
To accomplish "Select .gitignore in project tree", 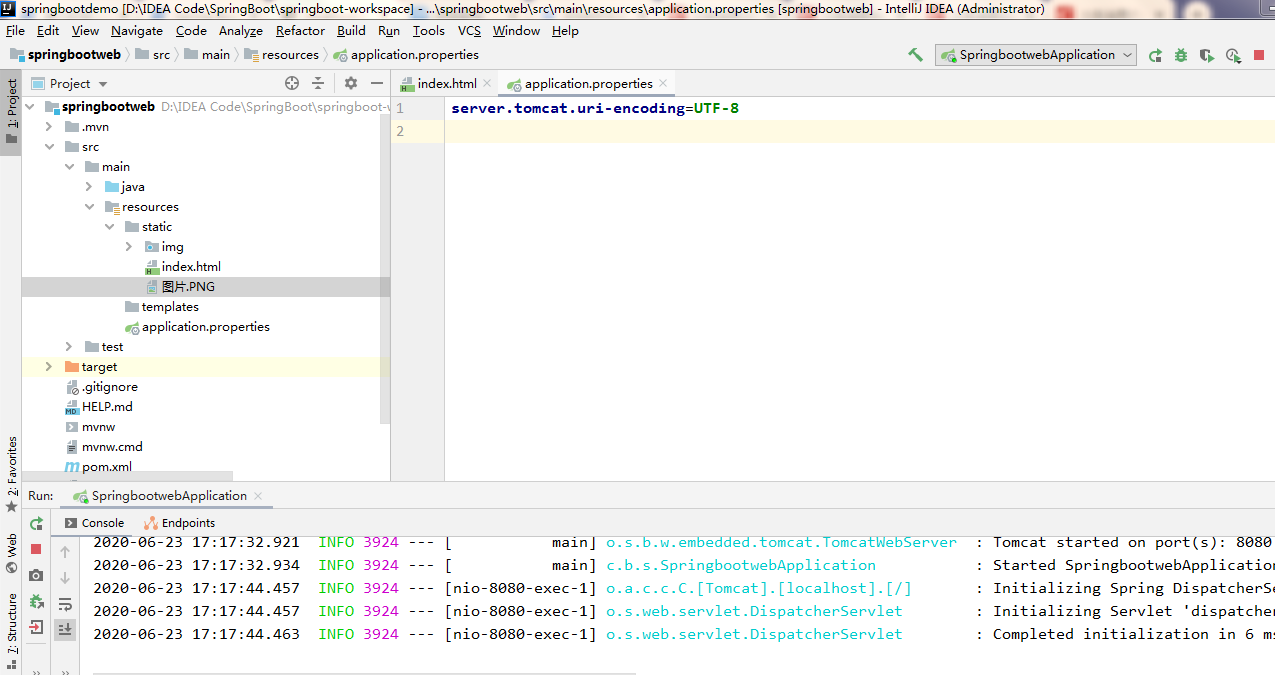I will click(x=101, y=387).
